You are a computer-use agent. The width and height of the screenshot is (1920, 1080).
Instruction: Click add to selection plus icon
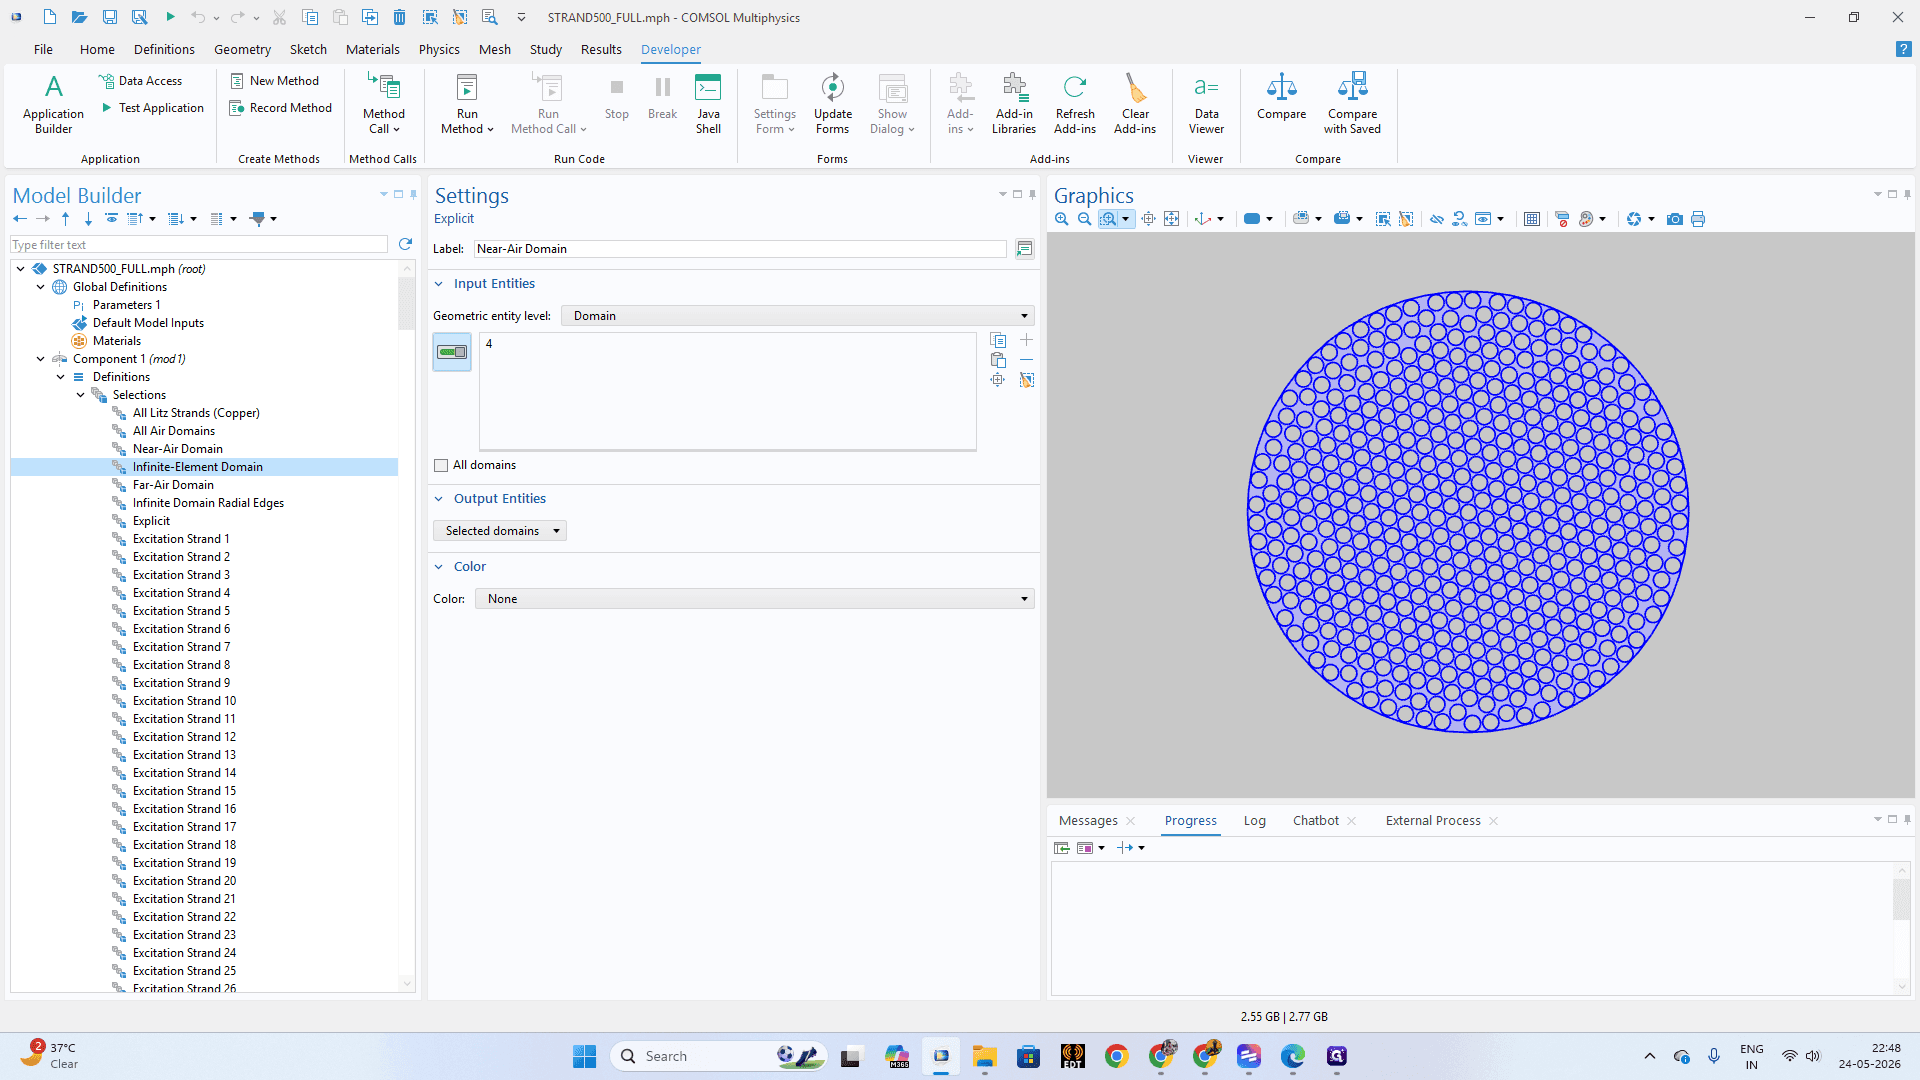tap(1026, 340)
